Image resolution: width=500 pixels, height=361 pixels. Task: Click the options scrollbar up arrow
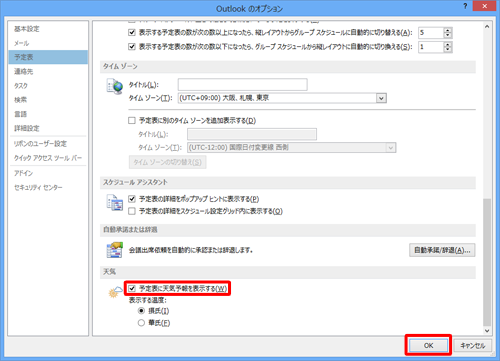coord(487,27)
